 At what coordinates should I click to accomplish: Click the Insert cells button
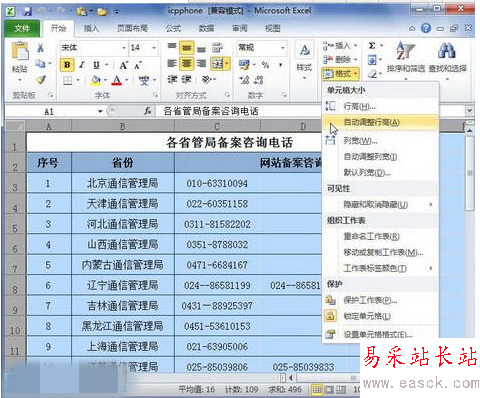[x=340, y=45]
